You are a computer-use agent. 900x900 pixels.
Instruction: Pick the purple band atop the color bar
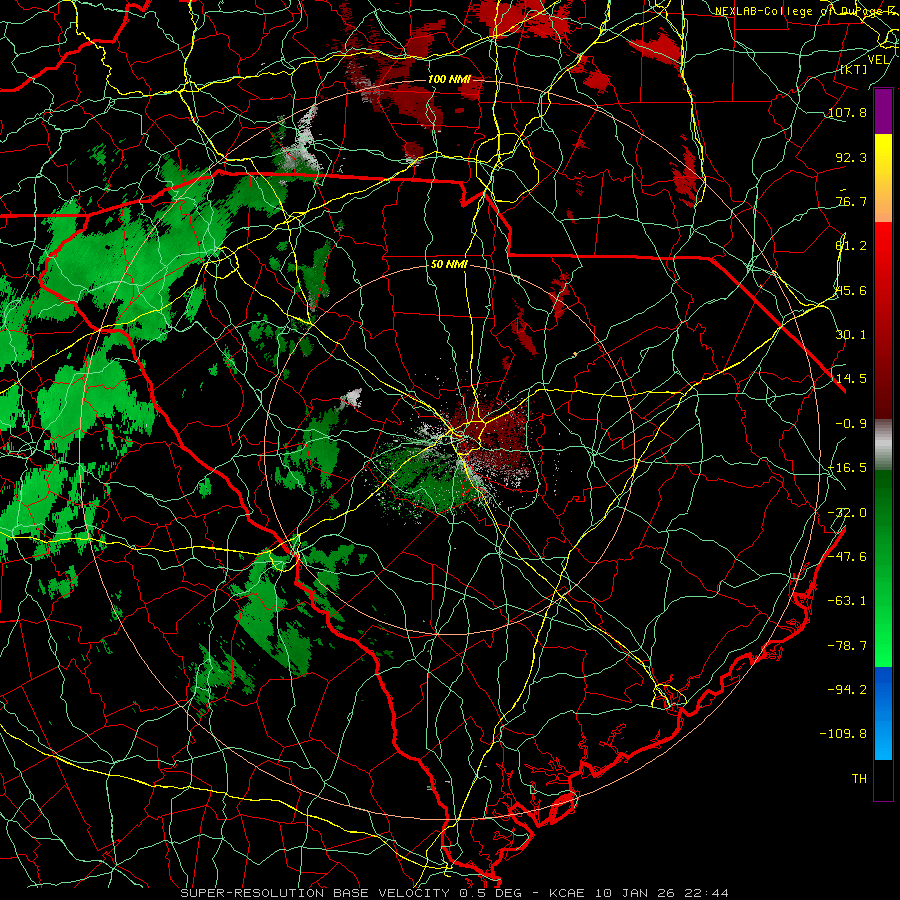[x=883, y=112]
